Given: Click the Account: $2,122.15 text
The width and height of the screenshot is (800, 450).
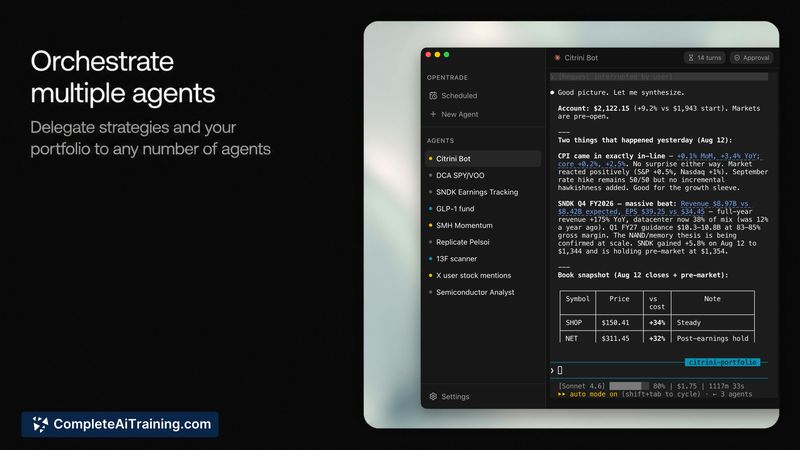Looking at the screenshot, I should point(593,108).
